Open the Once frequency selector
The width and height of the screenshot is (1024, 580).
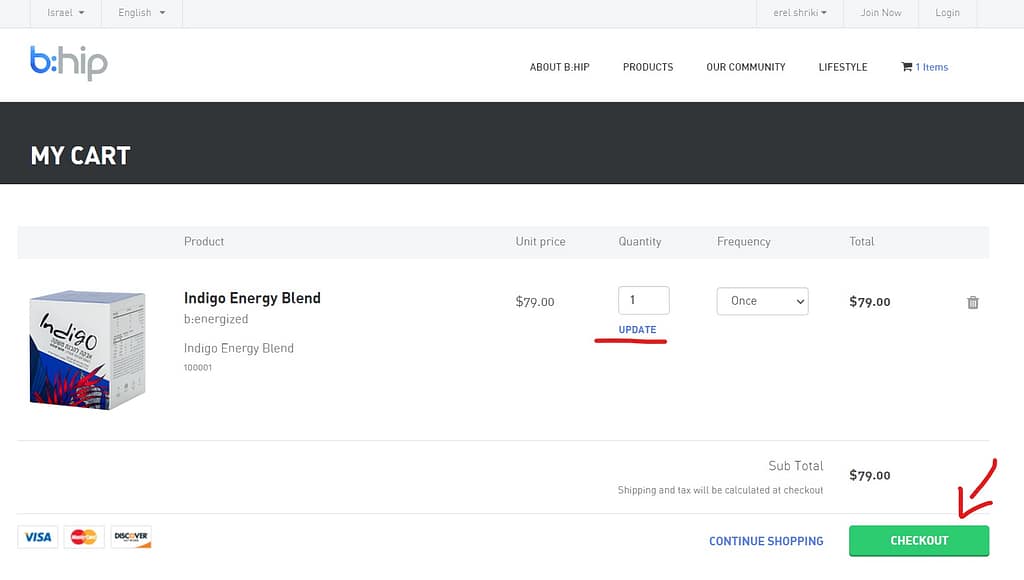point(762,301)
